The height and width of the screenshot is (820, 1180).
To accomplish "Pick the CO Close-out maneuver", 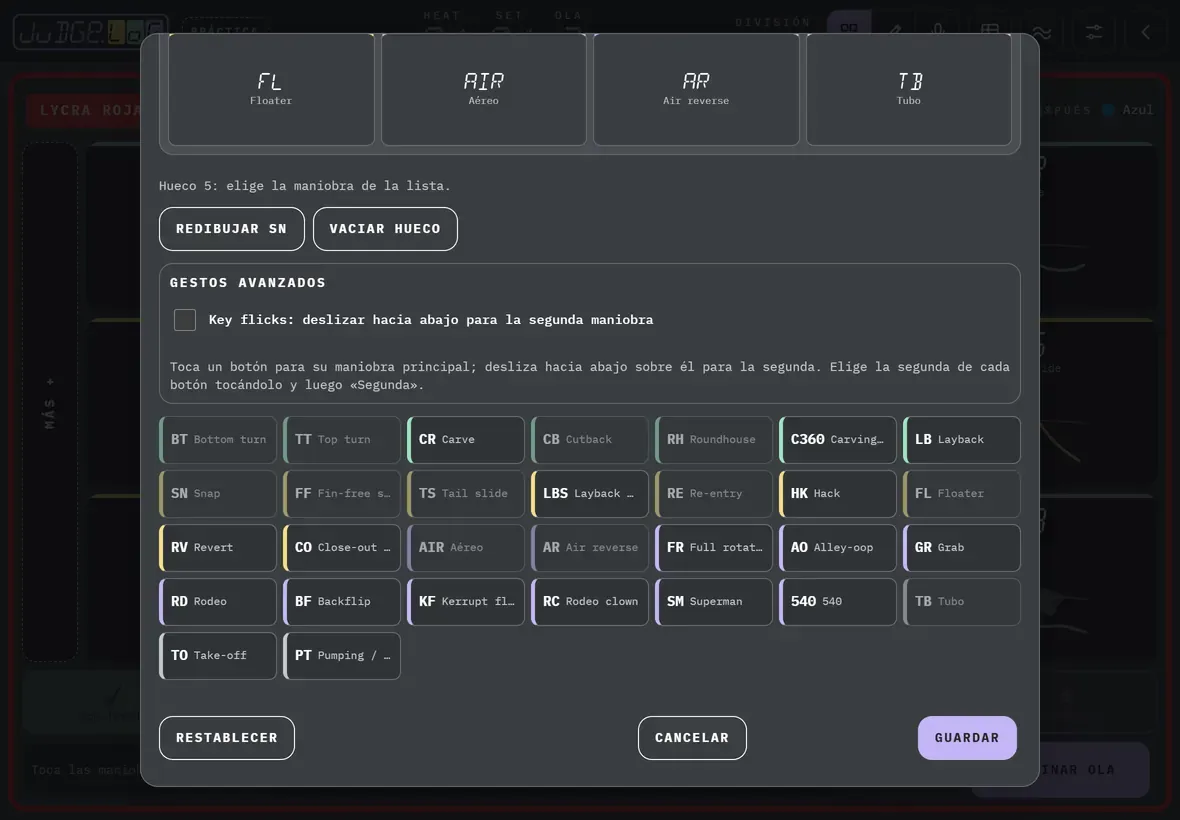I will click(342, 548).
